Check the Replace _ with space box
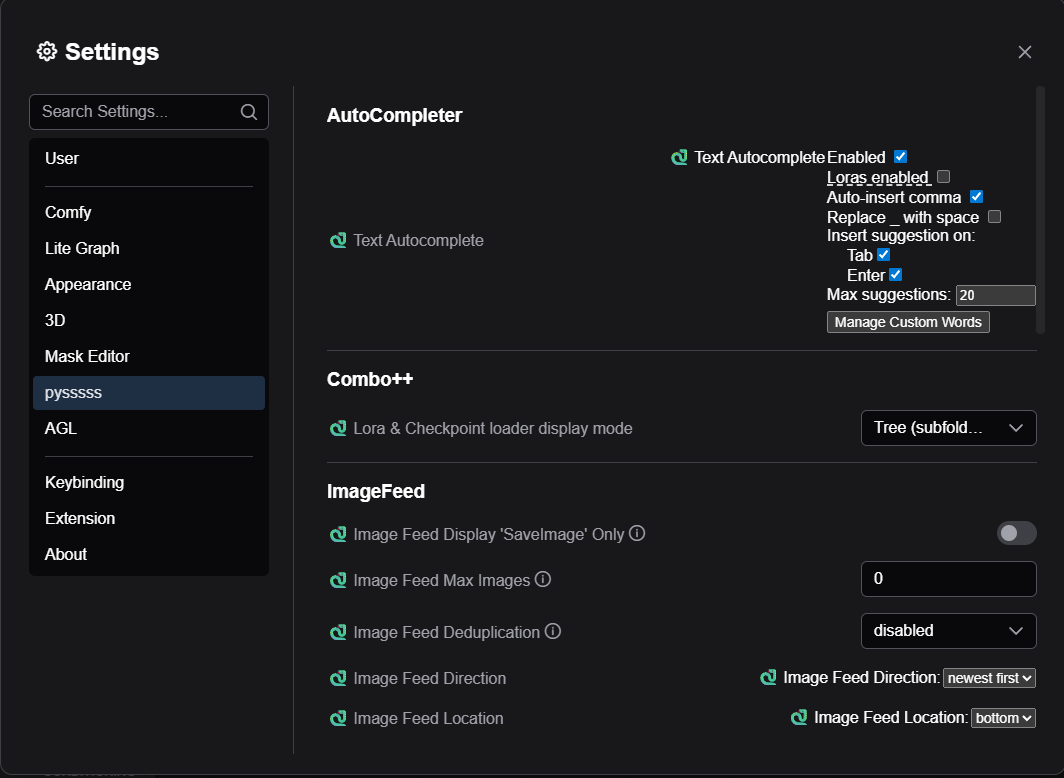1064x778 pixels. [x=994, y=216]
